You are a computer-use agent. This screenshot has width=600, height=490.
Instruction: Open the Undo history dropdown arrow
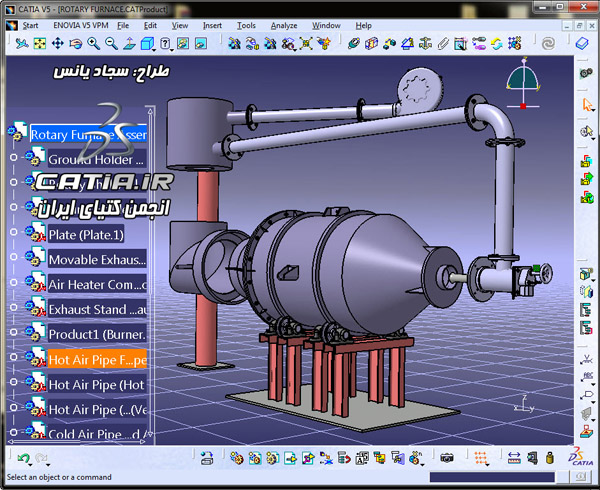click(30, 465)
